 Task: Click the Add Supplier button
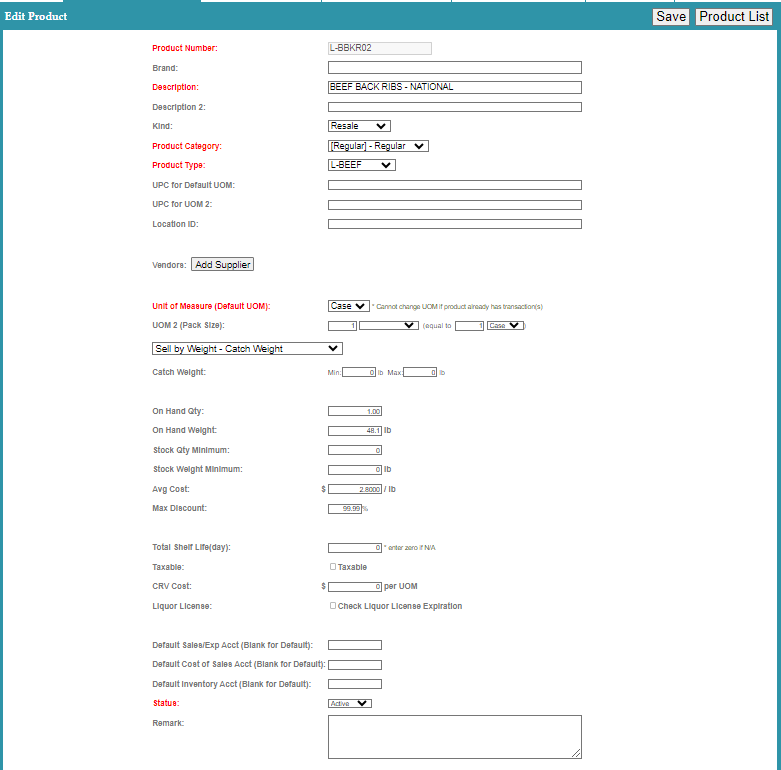pos(223,265)
